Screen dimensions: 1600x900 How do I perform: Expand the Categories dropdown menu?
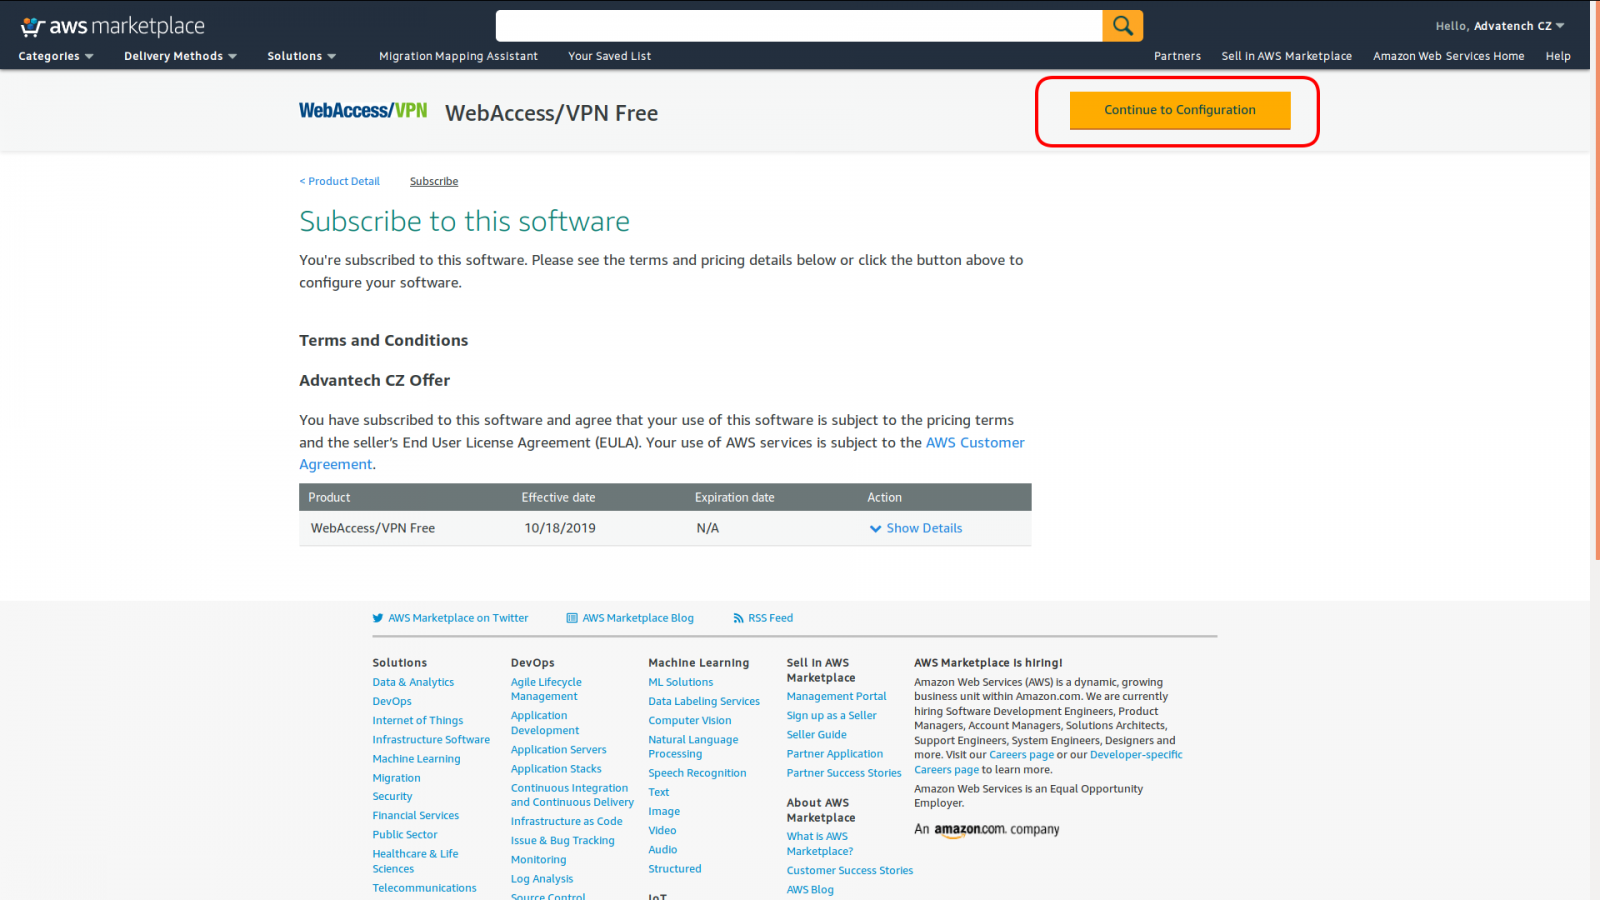click(x=56, y=56)
